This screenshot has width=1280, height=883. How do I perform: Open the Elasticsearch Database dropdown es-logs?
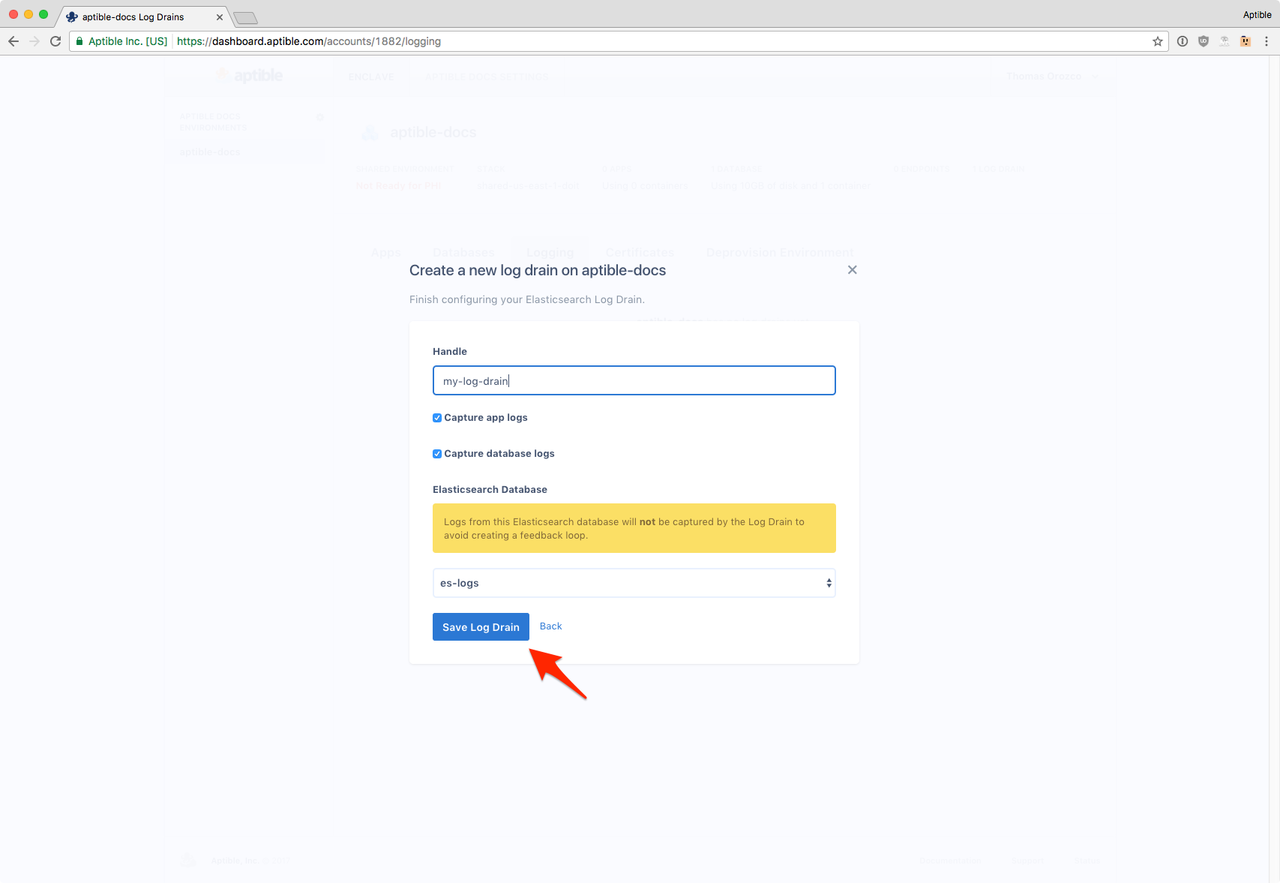tap(634, 583)
